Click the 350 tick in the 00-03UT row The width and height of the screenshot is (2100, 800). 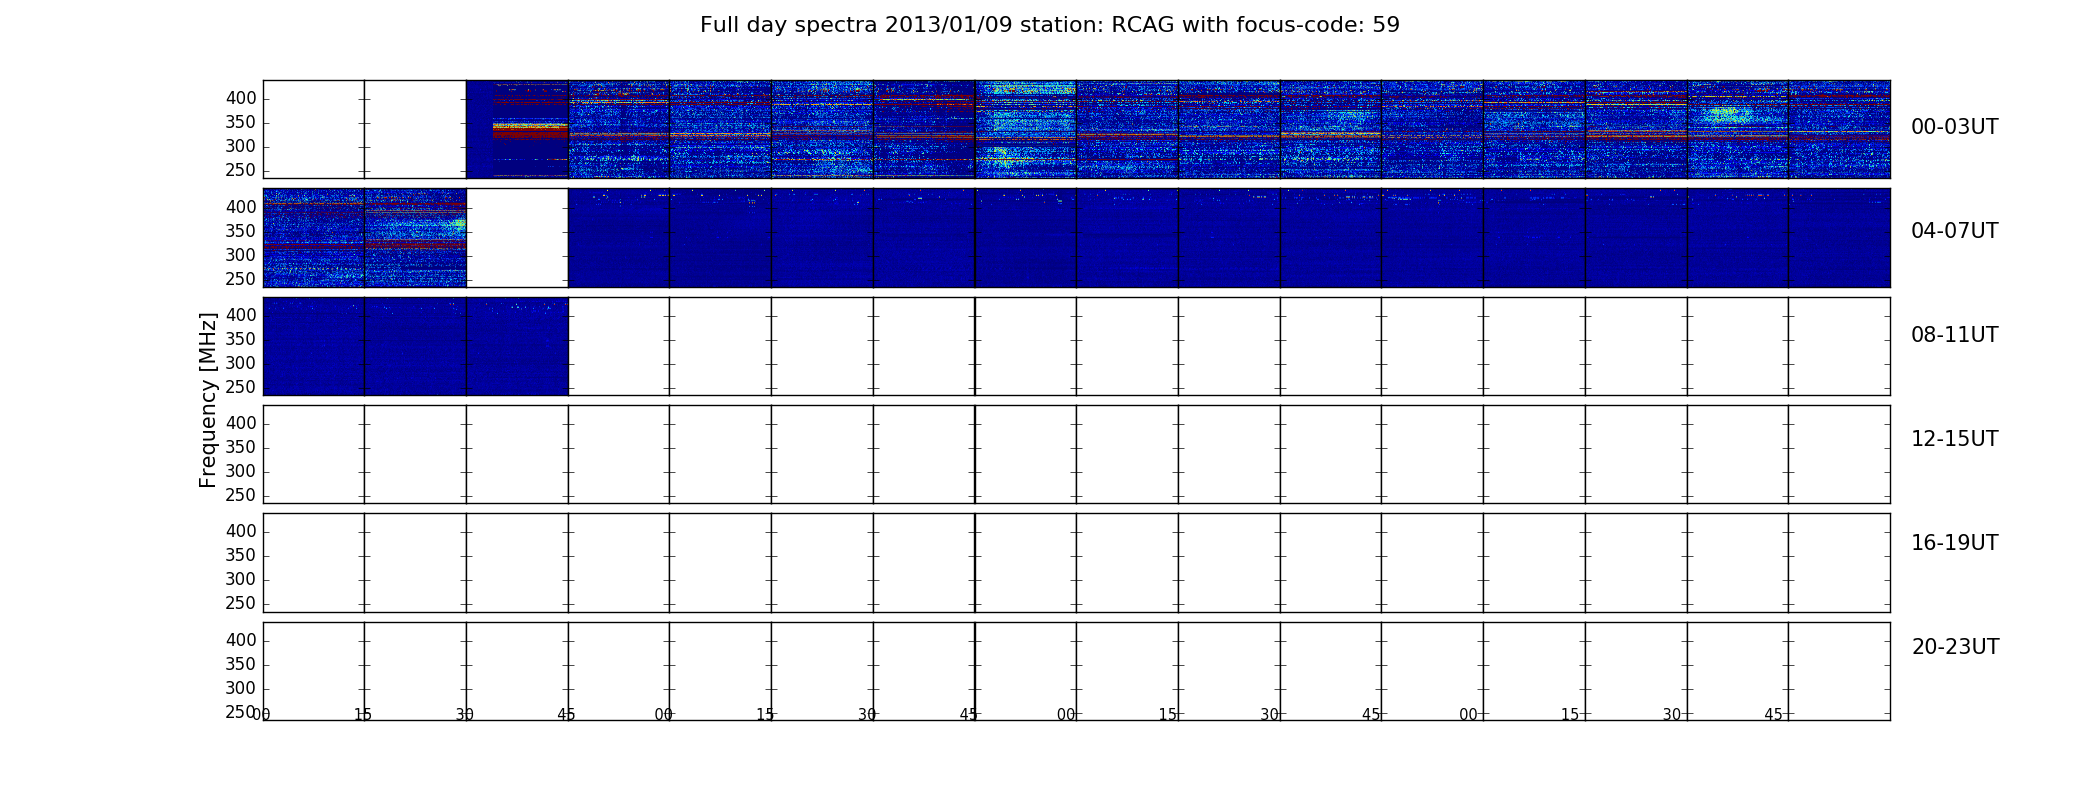(x=240, y=123)
